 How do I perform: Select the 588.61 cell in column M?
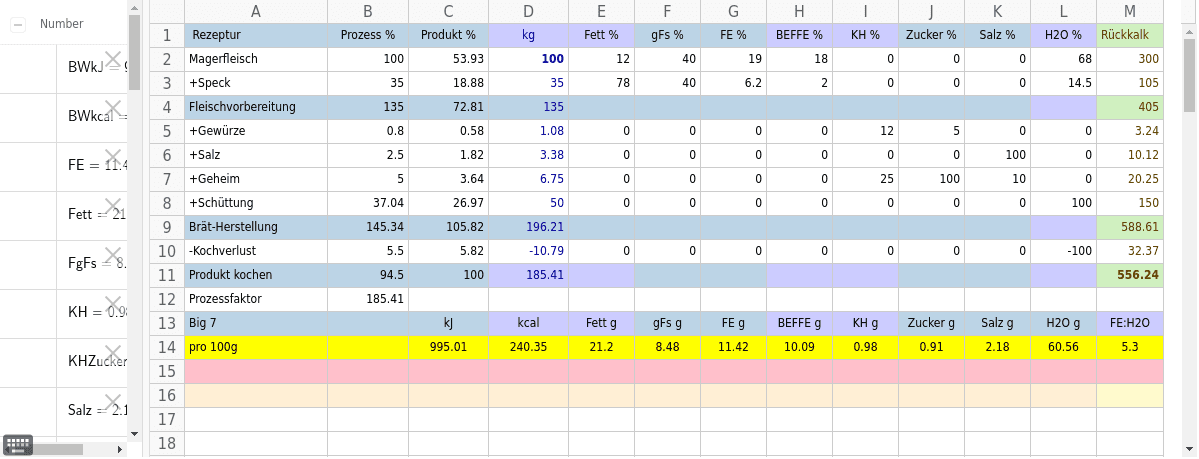coord(1129,227)
